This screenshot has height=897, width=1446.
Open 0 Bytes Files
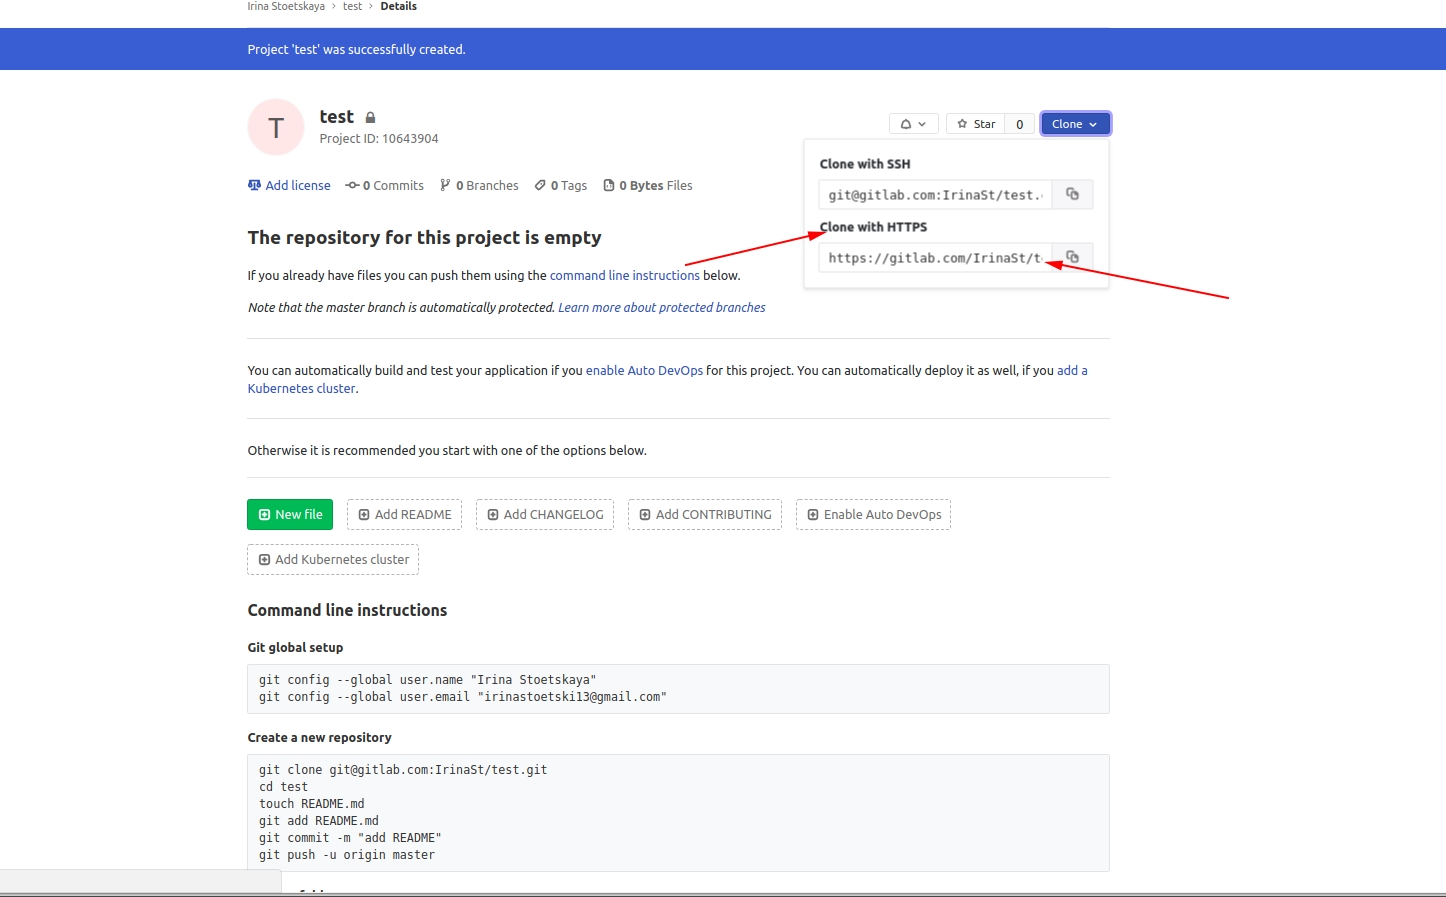(648, 186)
